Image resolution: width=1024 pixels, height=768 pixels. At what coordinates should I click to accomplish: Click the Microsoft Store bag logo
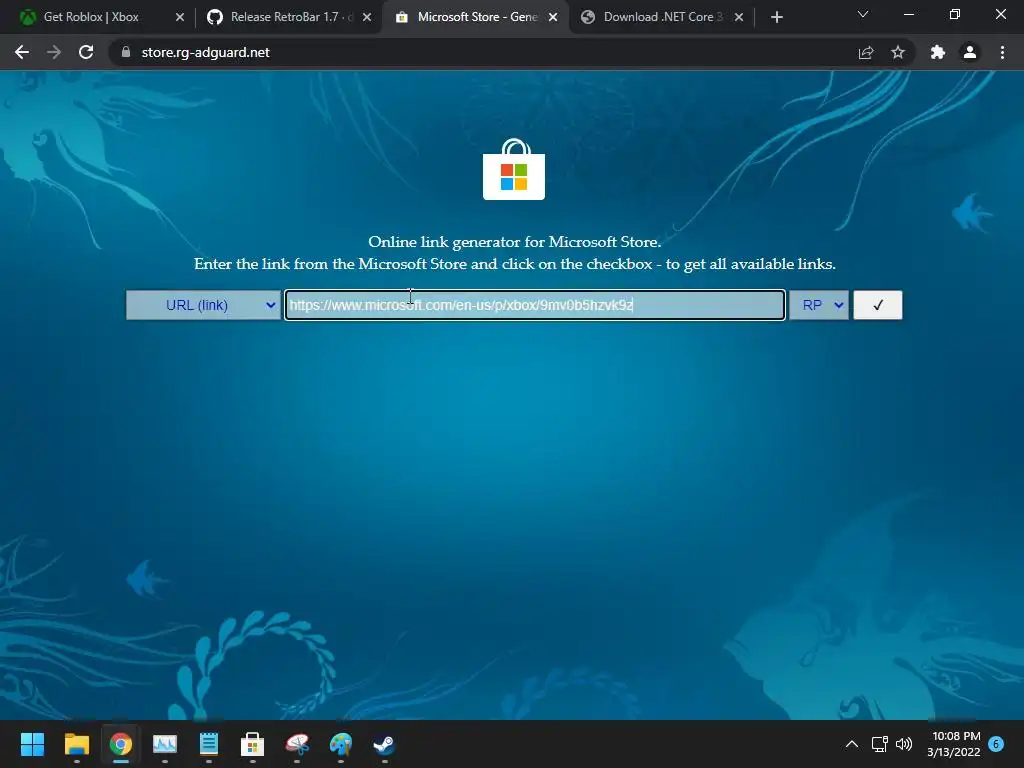pos(514,169)
